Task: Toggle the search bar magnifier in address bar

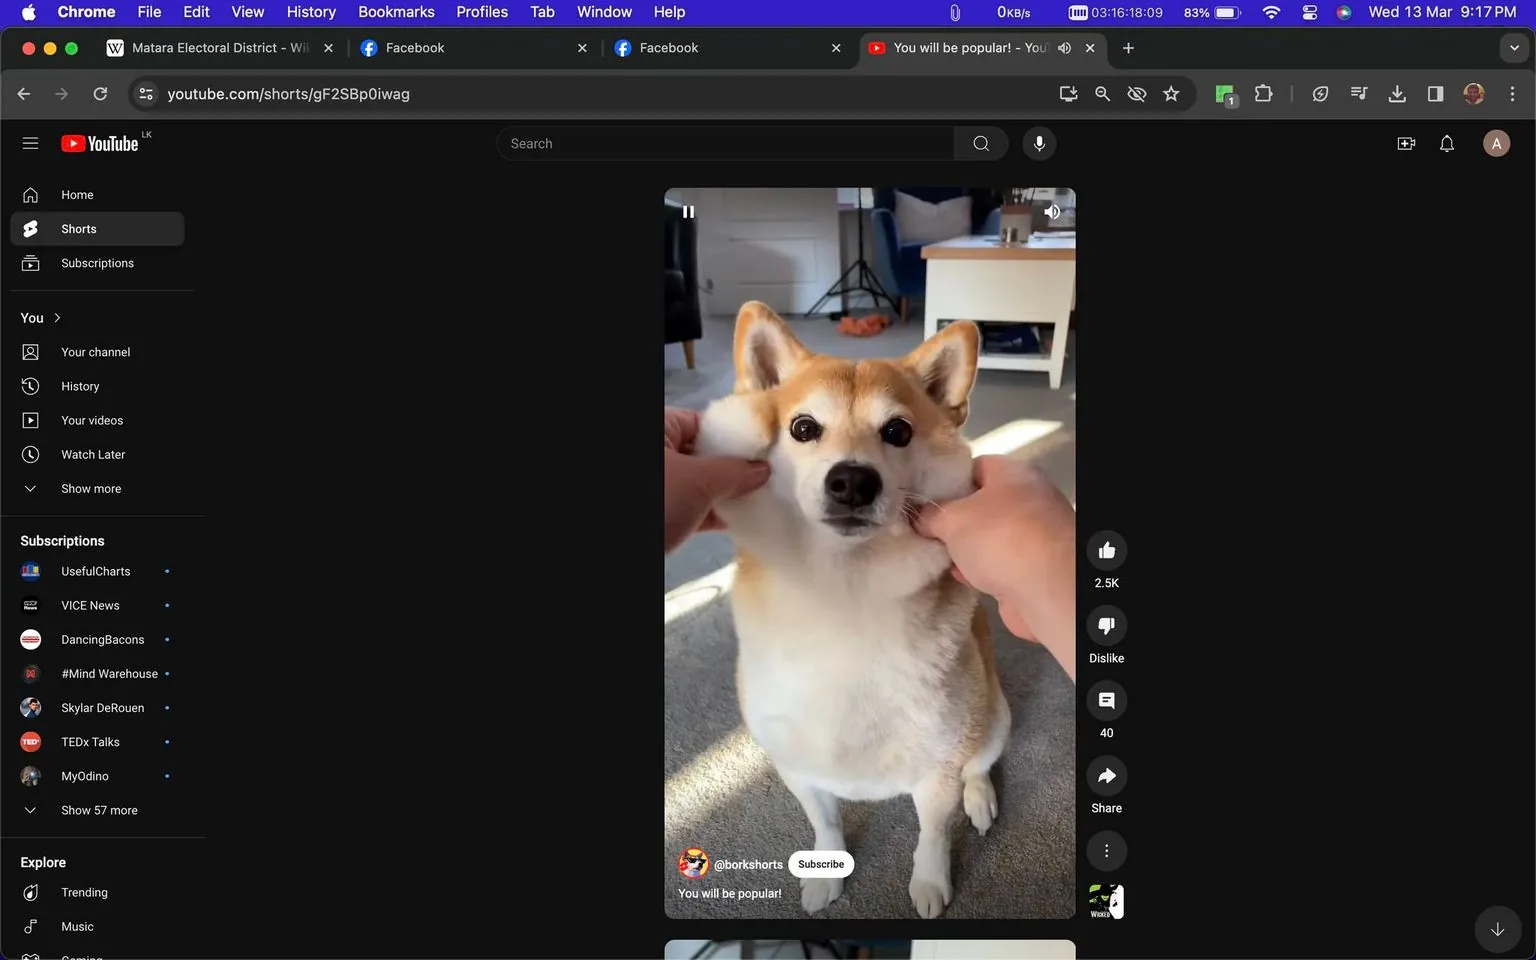Action: 1101,93
